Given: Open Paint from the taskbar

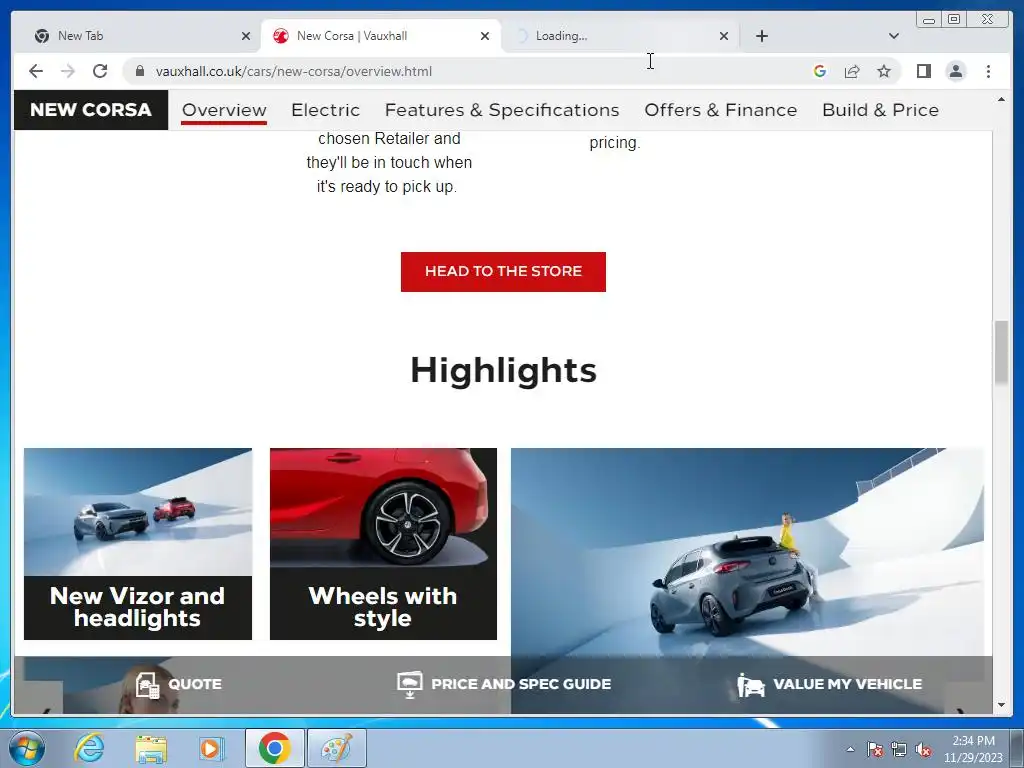Looking at the screenshot, I should [336, 748].
